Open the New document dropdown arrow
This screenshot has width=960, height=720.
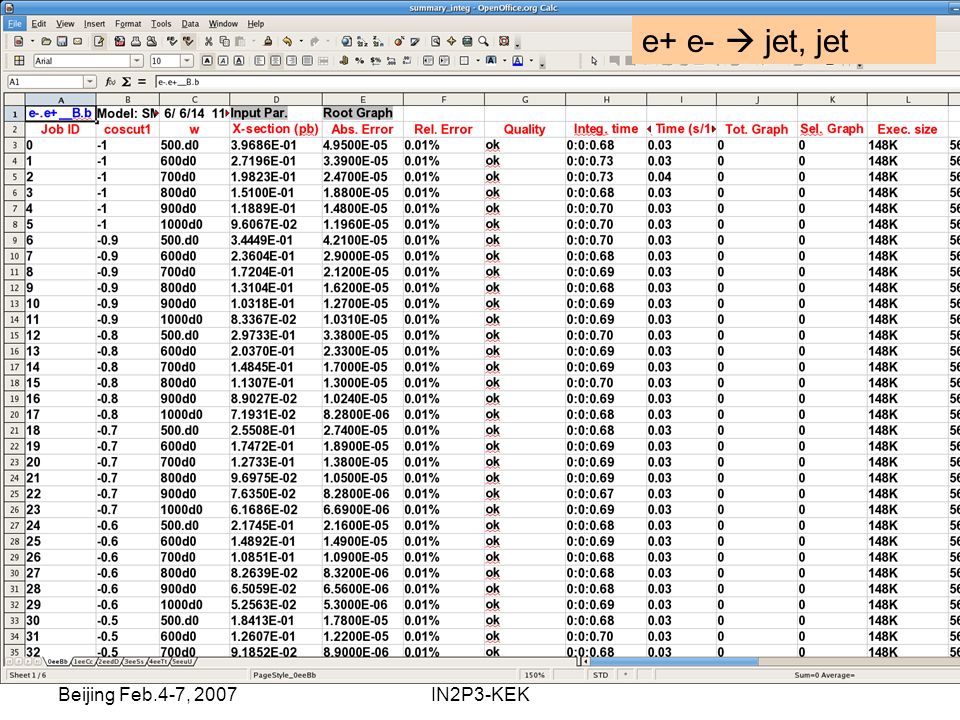pos(32,41)
